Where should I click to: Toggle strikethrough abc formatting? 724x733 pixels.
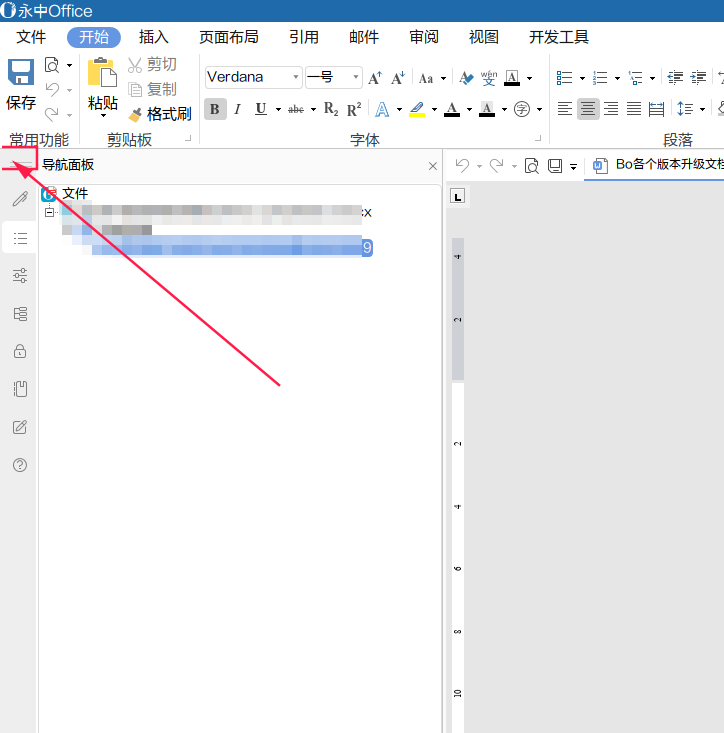(296, 109)
